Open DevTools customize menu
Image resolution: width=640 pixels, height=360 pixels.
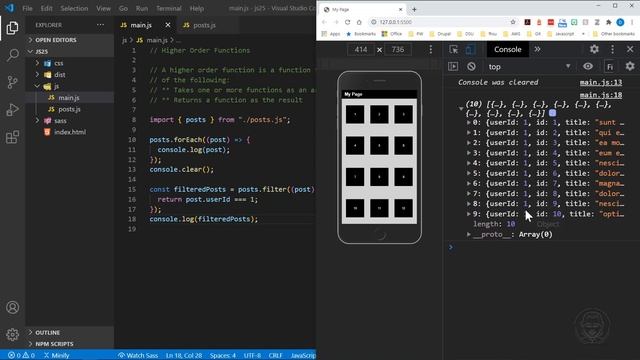point(612,49)
